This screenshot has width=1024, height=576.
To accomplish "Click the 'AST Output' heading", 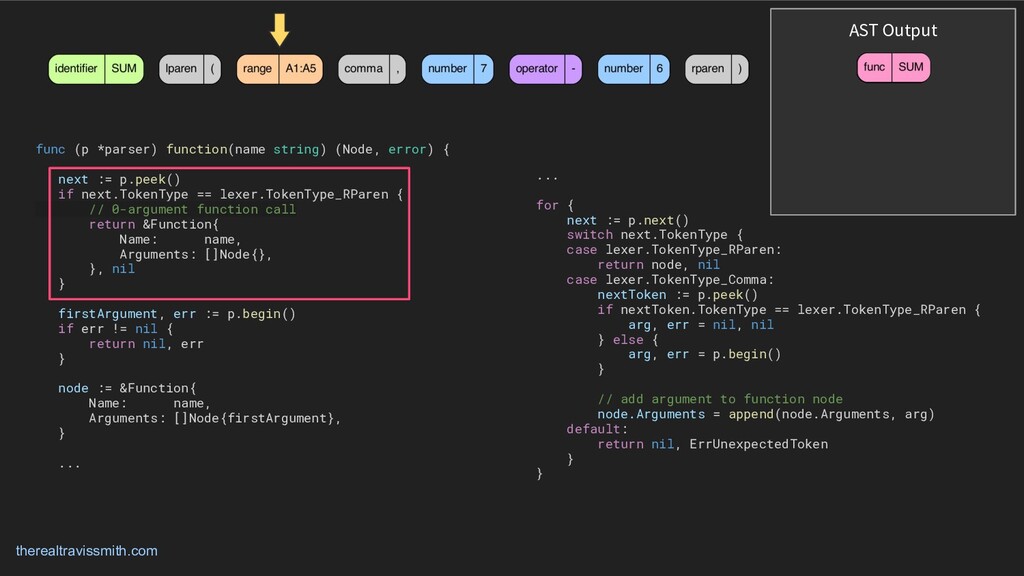I will coord(893,30).
